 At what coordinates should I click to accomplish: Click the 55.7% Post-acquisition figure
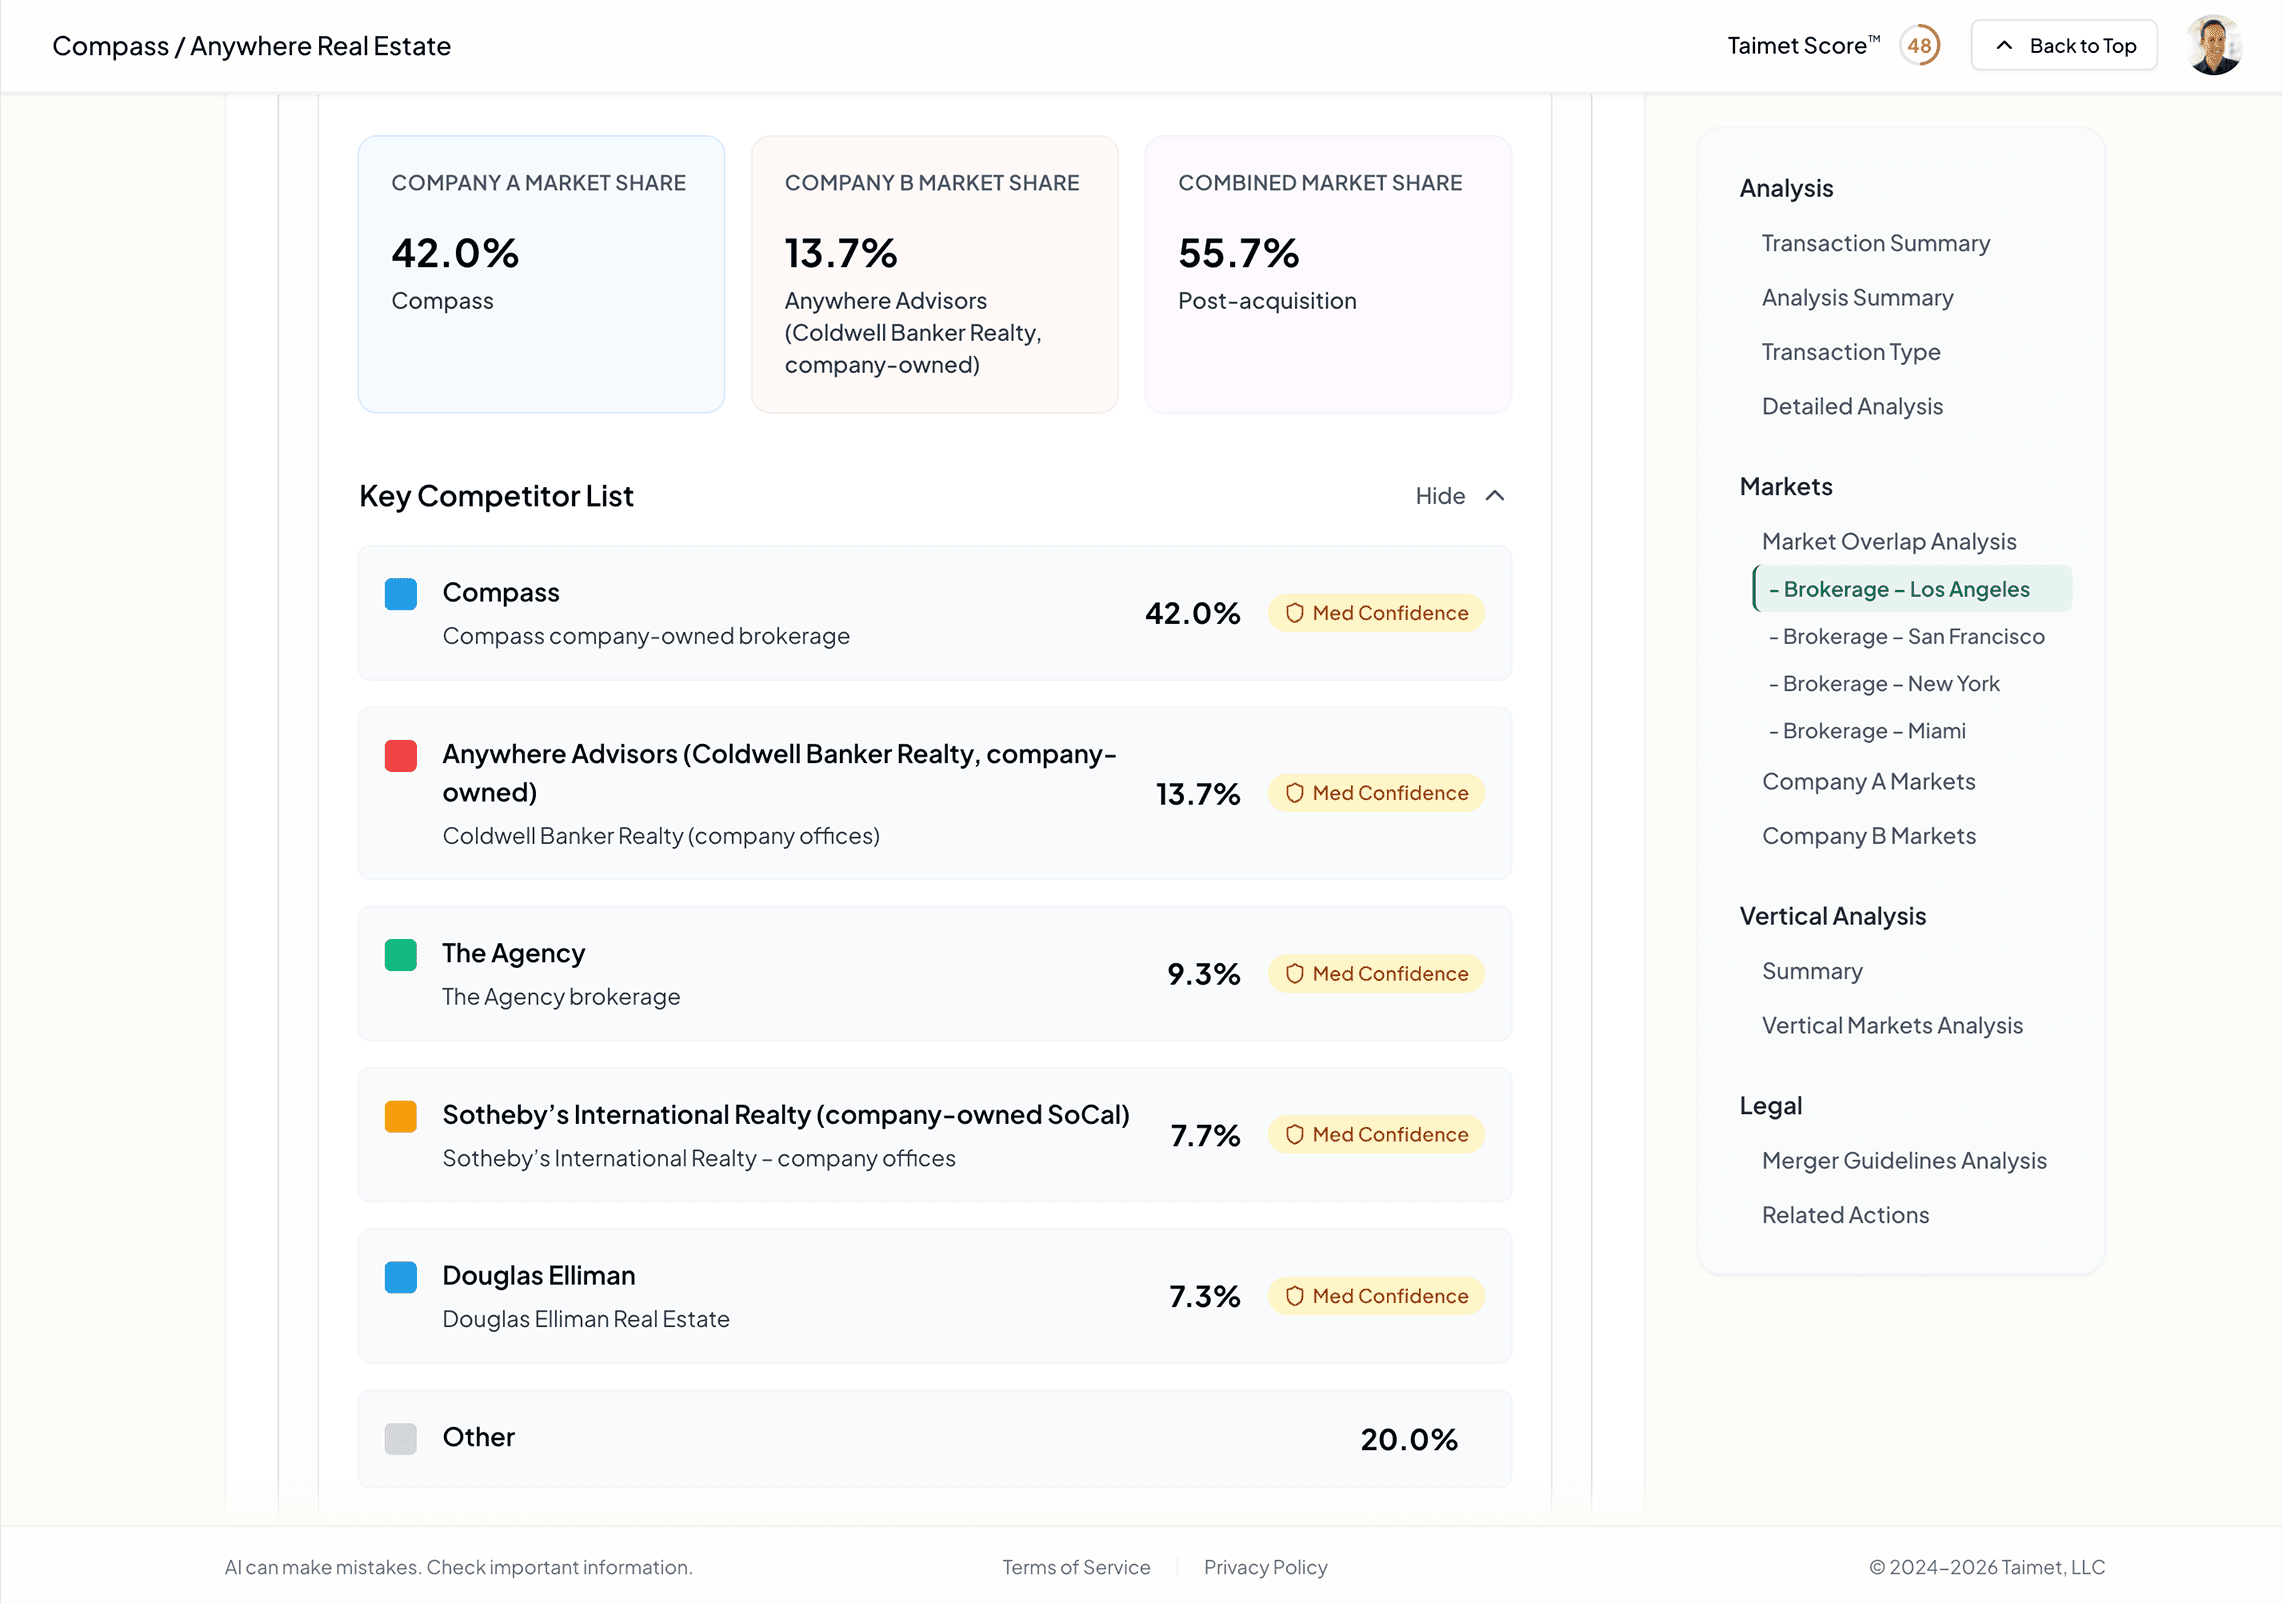click(x=1238, y=253)
